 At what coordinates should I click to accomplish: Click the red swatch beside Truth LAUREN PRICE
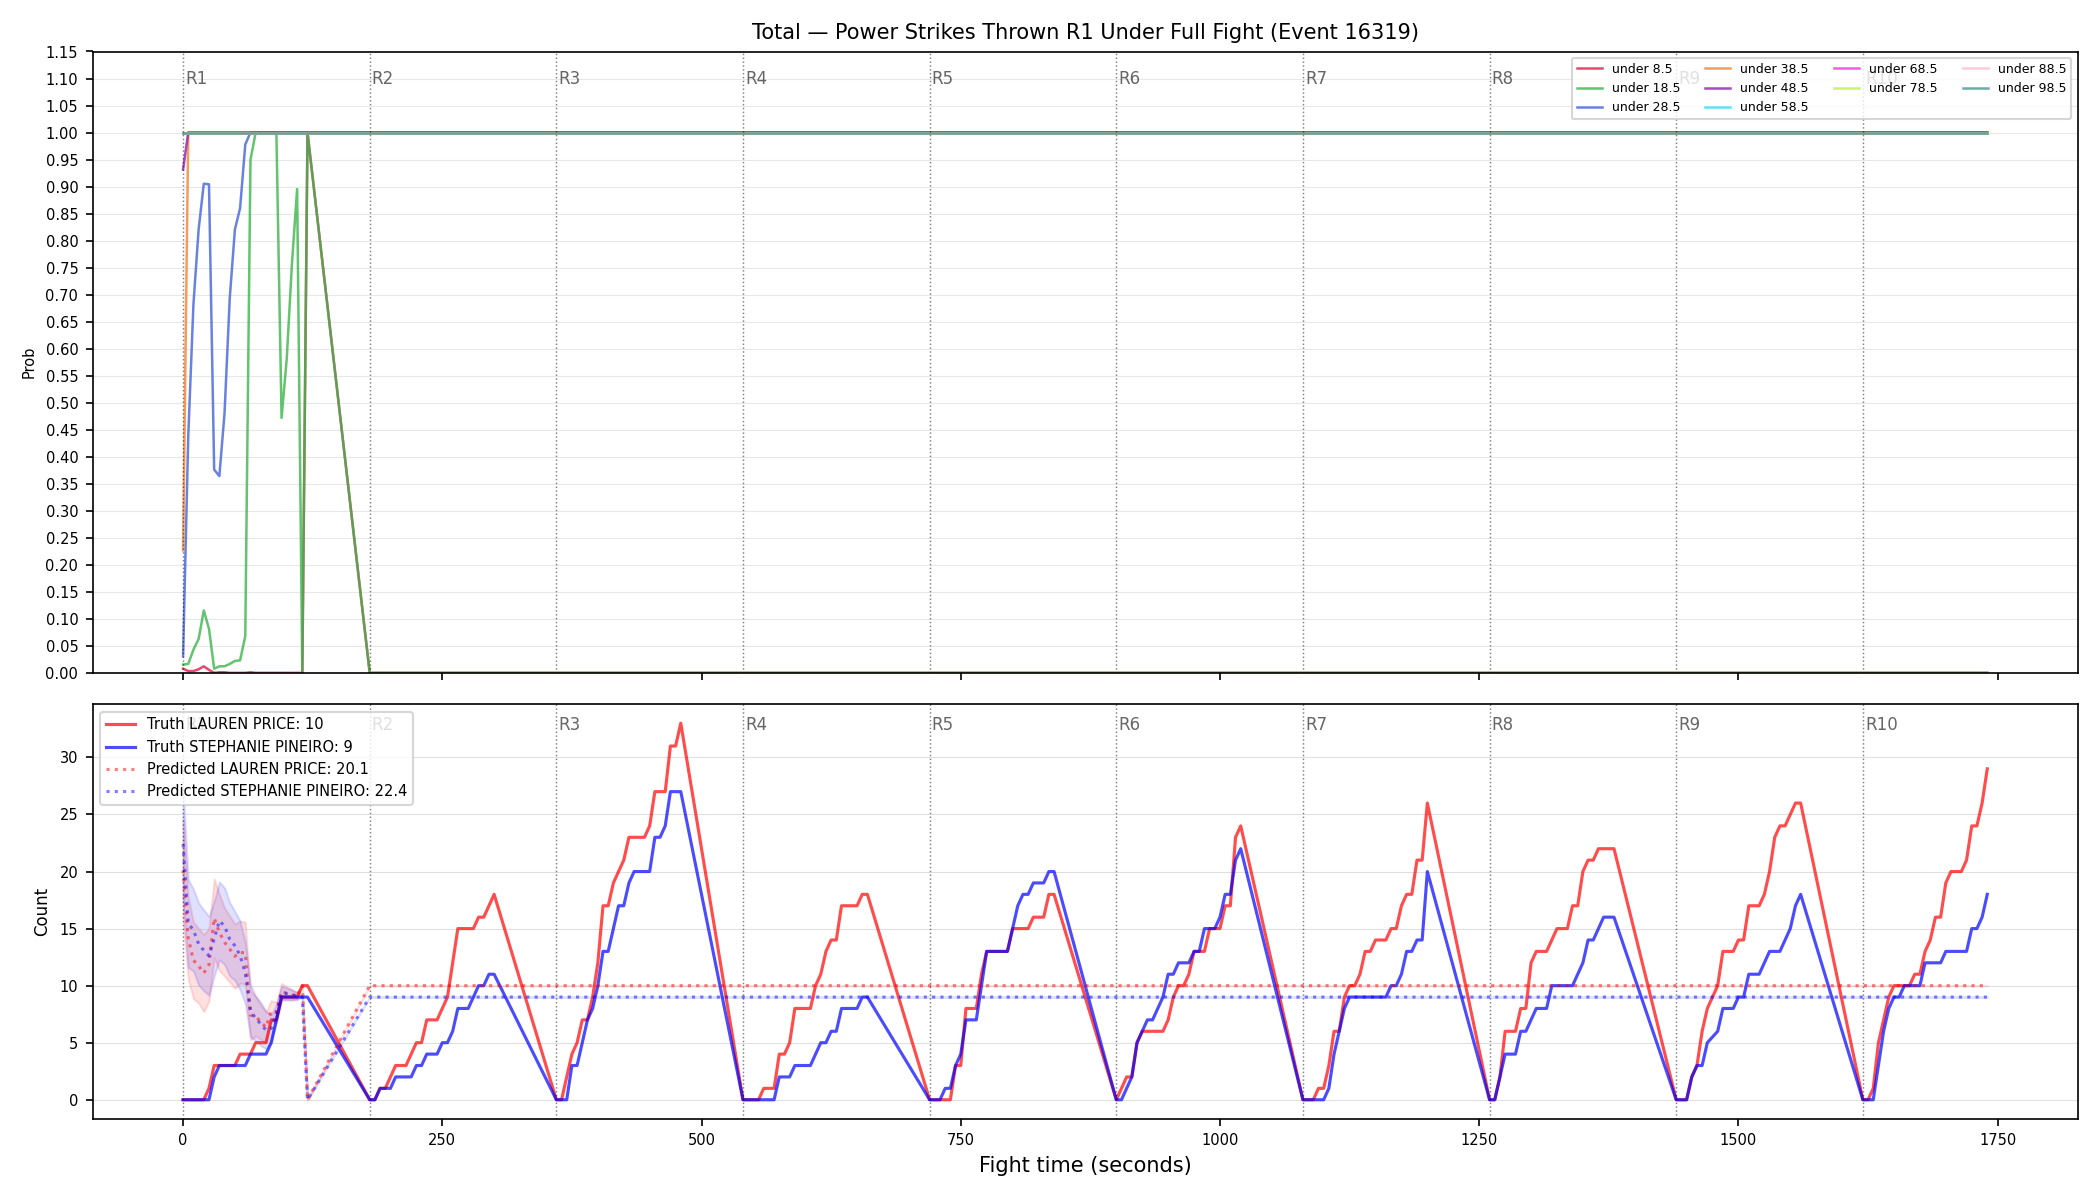click(x=121, y=724)
